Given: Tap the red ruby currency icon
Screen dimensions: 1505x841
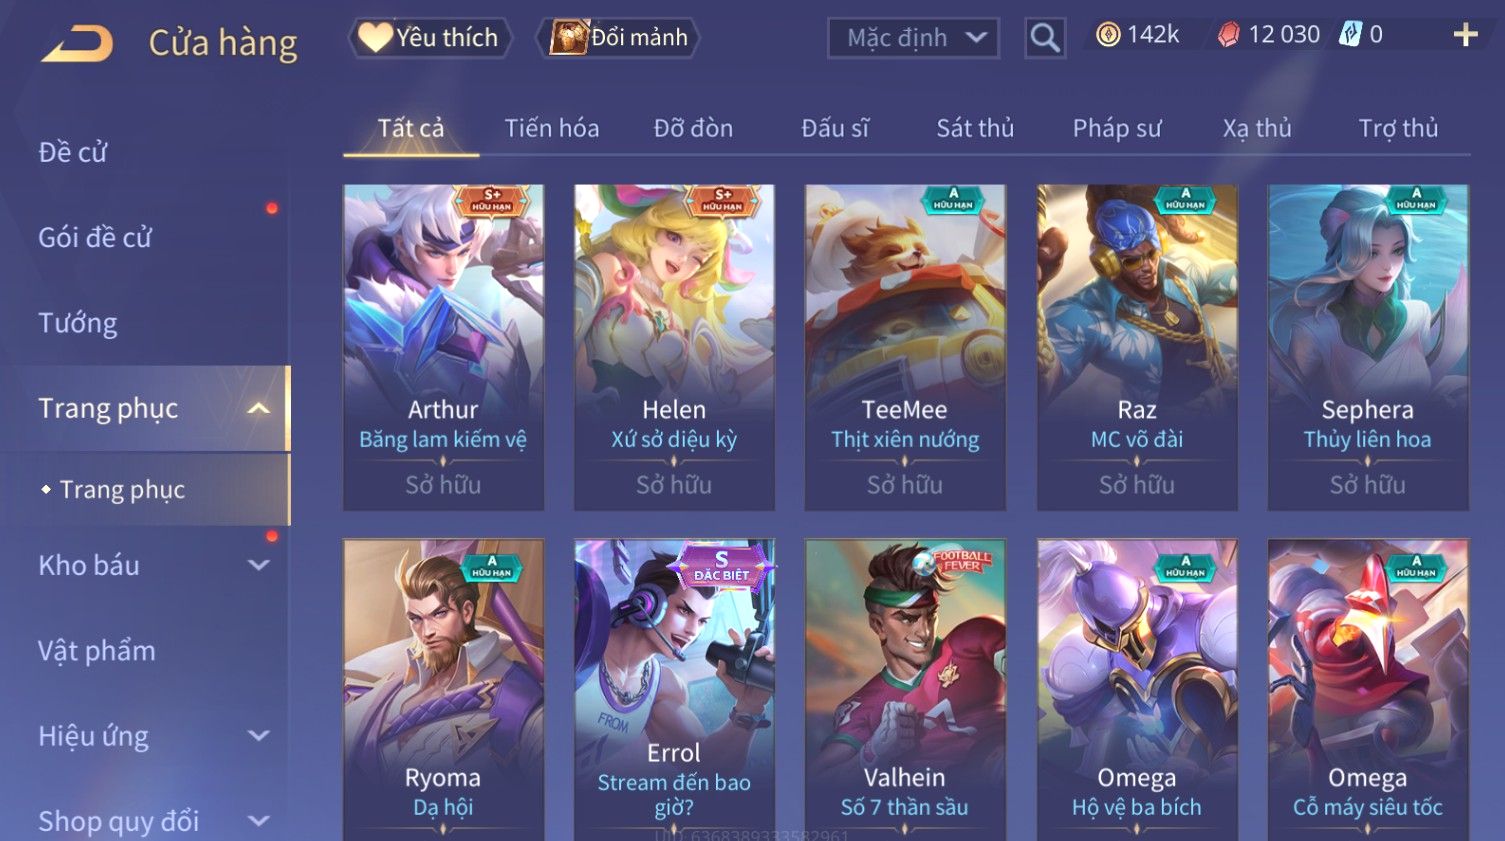Looking at the screenshot, I should [1229, 35].
